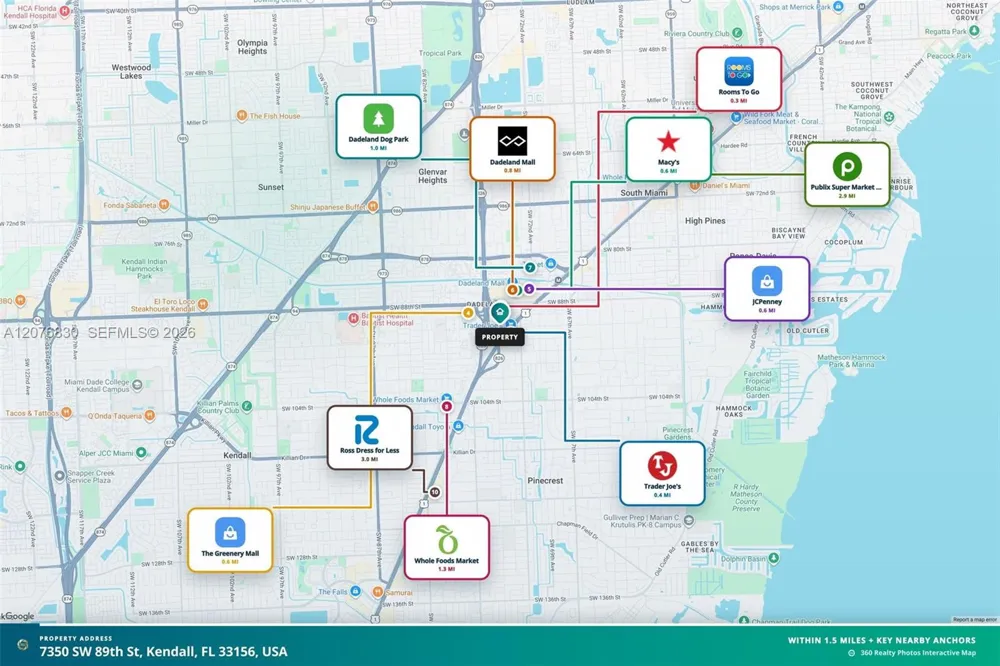This screenshot has width=1000, height=666.
Task: Click Dolphin Basin map pin
Action: point(774,558)
